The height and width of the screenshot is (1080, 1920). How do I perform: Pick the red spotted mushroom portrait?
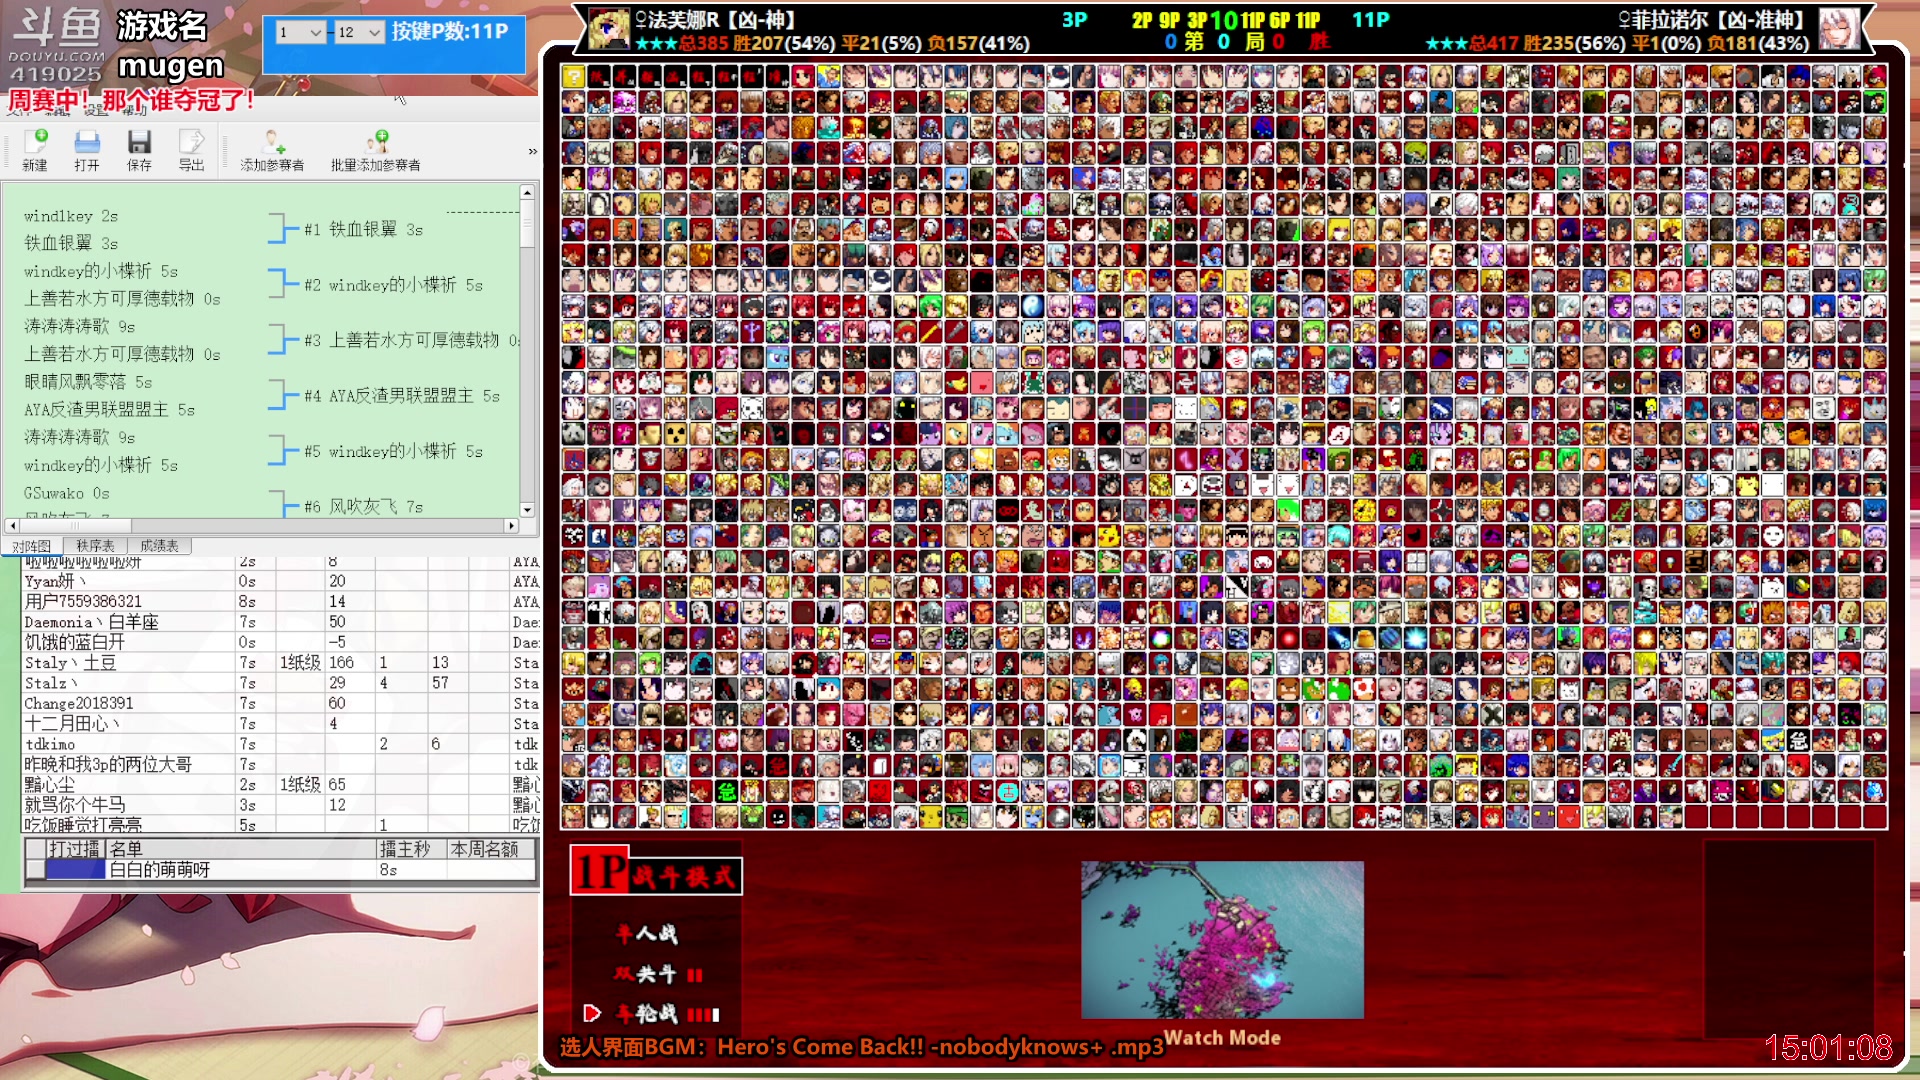(x=1364, y=689)
